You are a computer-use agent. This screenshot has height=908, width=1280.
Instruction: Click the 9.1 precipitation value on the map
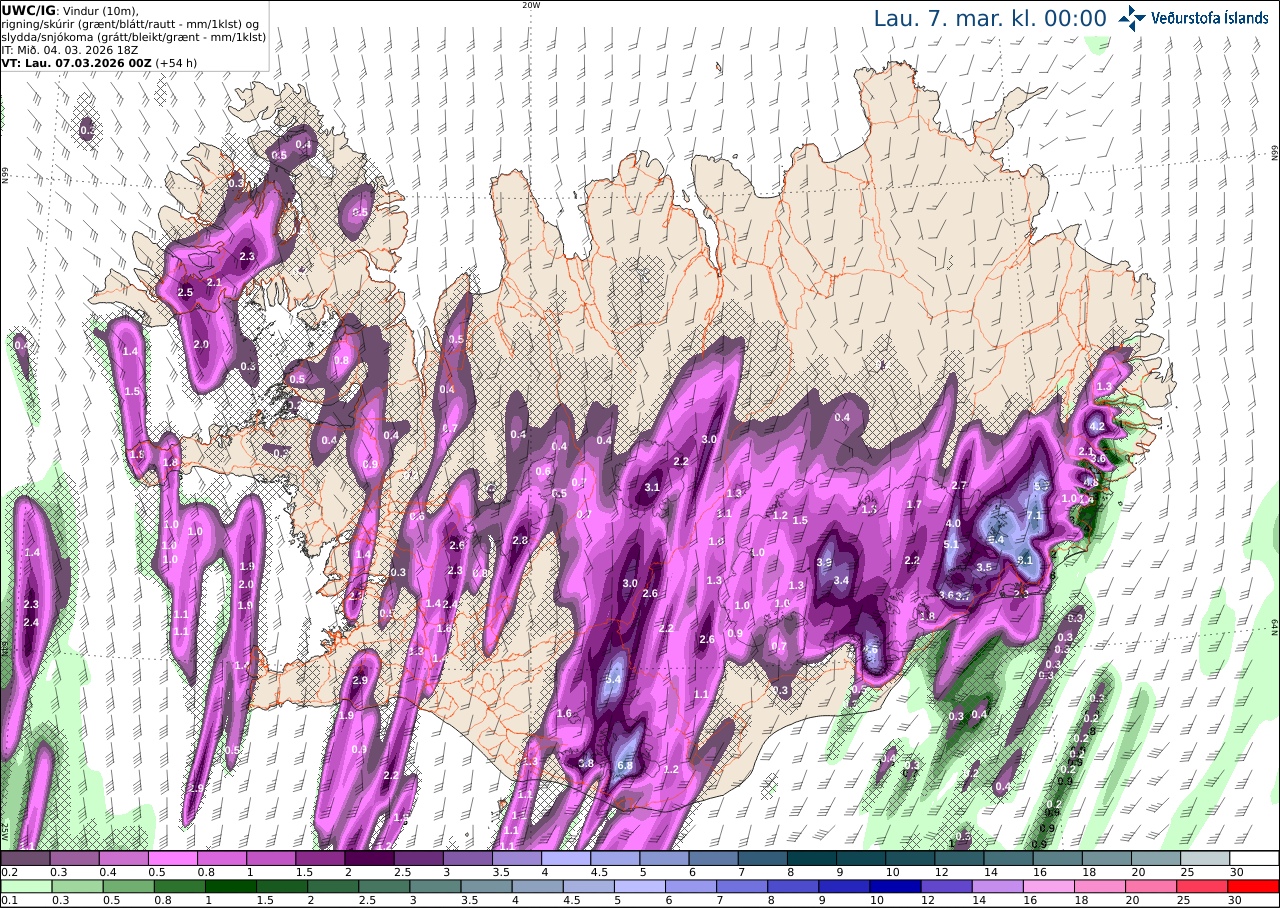[1025, 560]
